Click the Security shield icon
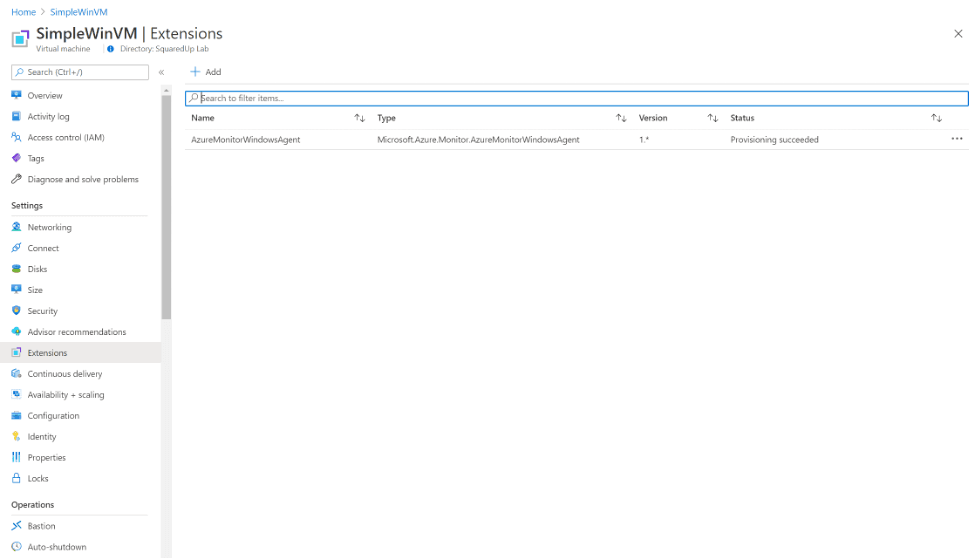 click(16, 311)
